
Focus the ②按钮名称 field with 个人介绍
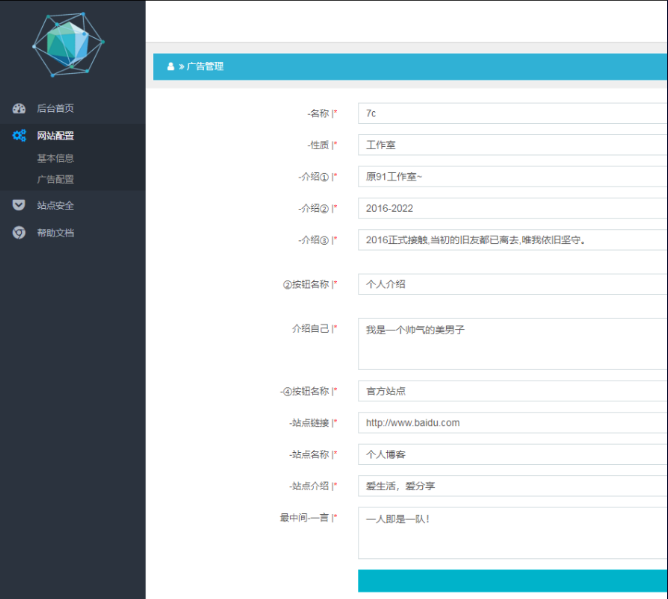(x=512, y=284)
